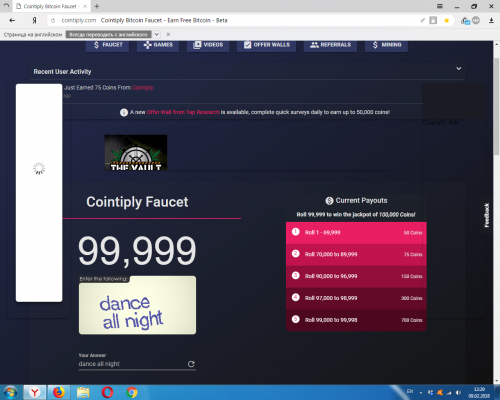Collapse the Recent User Activity panel
Image resolution: width=500 pixels, height=400 pixels.
coord(459,68)
